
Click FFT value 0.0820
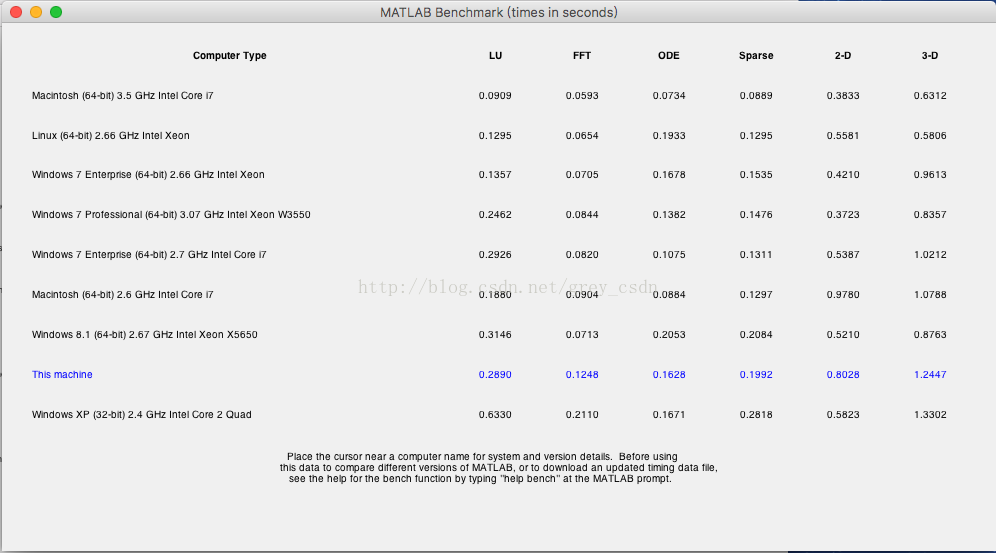pos(582,255)
